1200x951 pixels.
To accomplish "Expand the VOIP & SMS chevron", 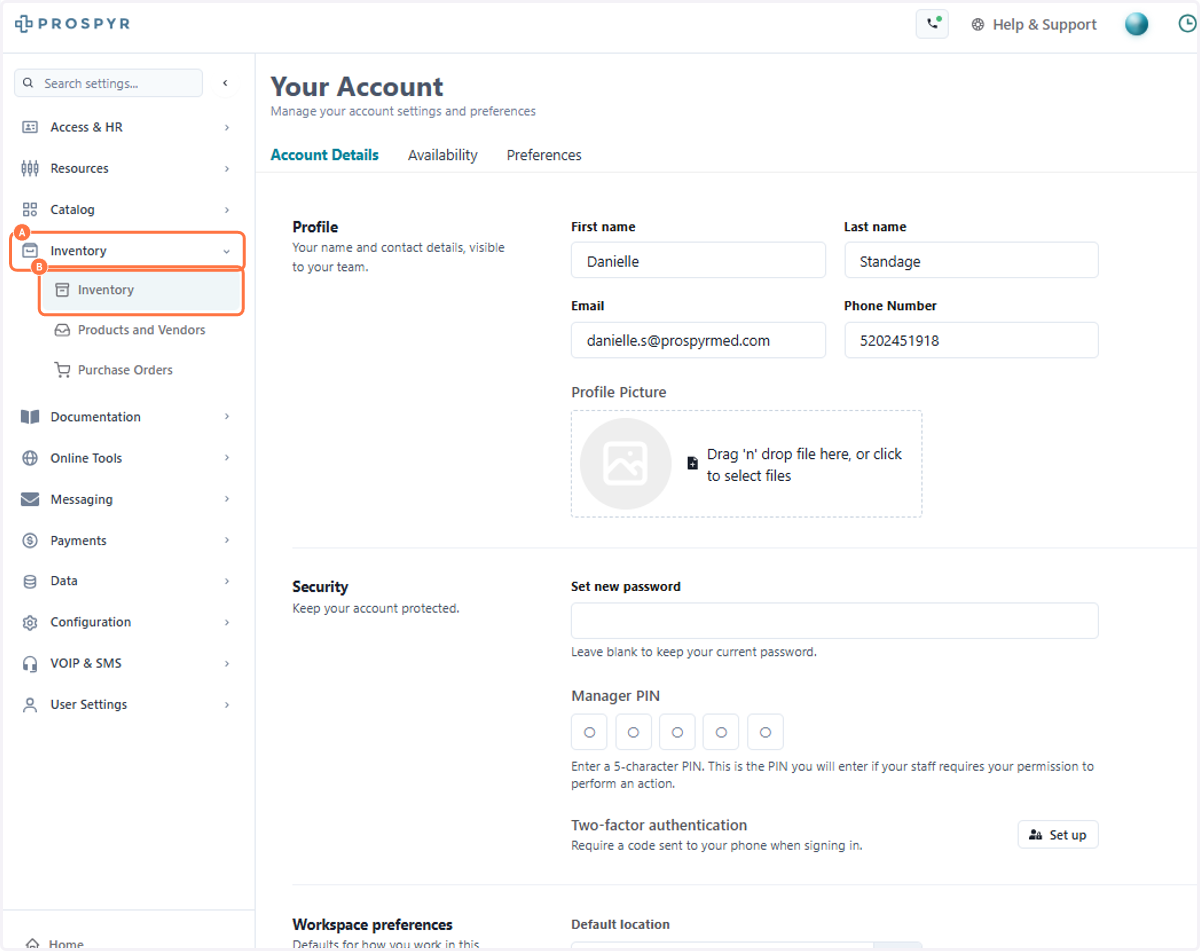I will point(227,663).
